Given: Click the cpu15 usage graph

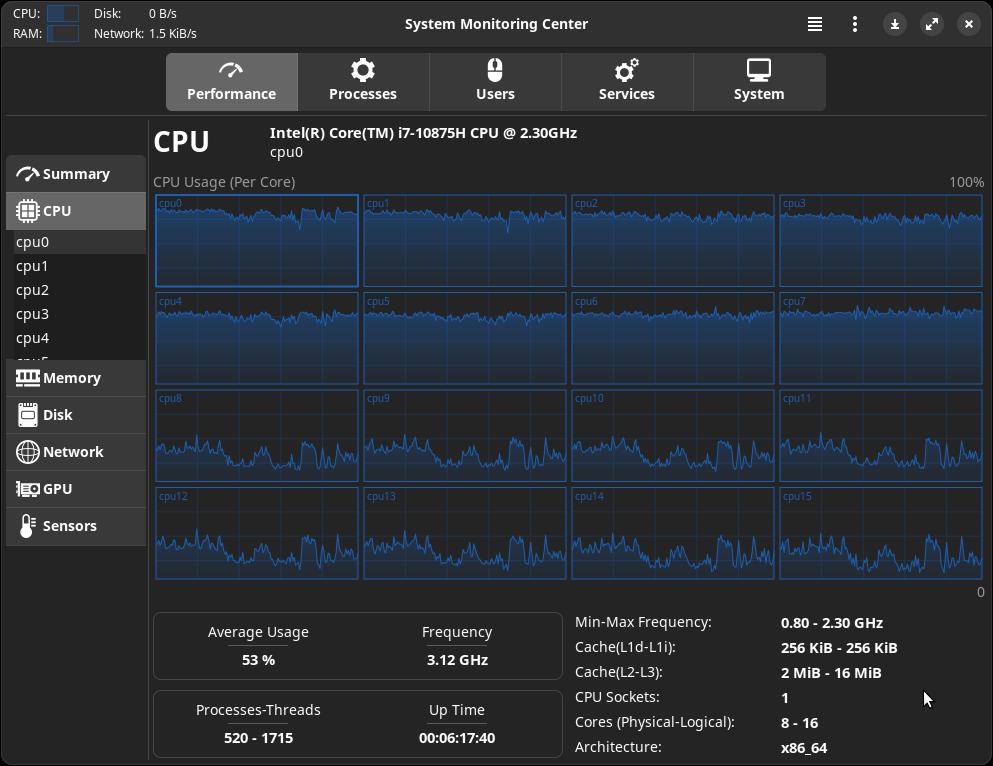Looking at the screenshot, I should click(x=881, y=533).
